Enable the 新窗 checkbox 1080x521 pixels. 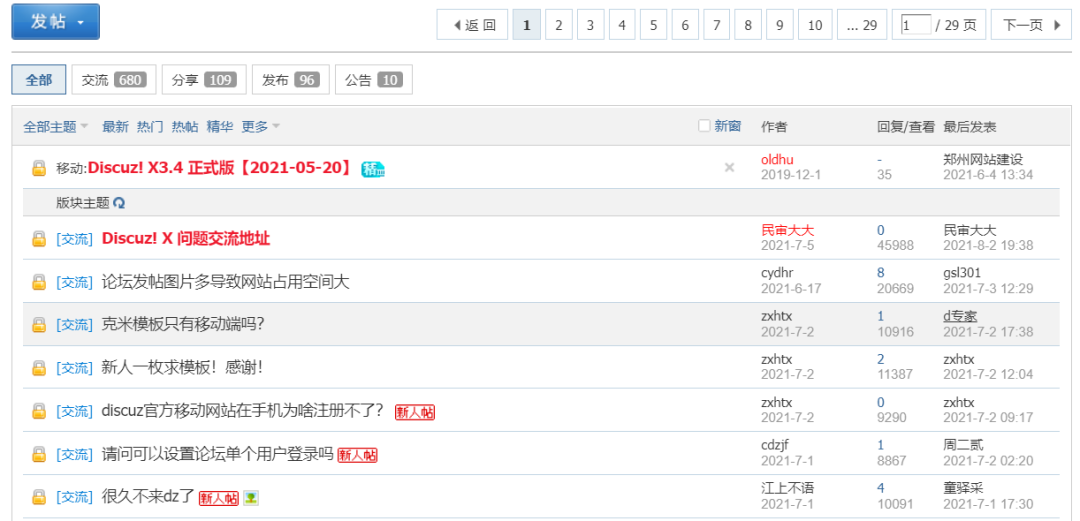[704, 126]
